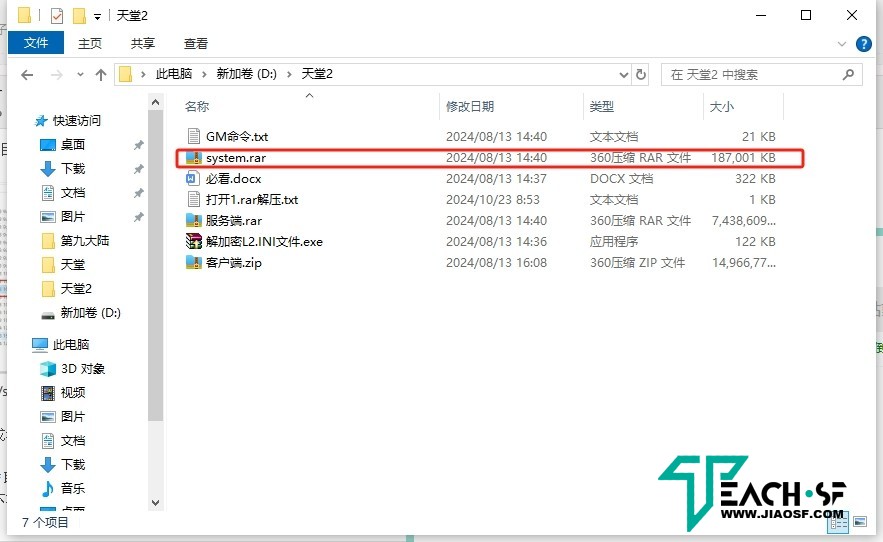The image size is (883, 542).
Task: Open 3D 对象 under 此电脑
Action: coord(83,368)
